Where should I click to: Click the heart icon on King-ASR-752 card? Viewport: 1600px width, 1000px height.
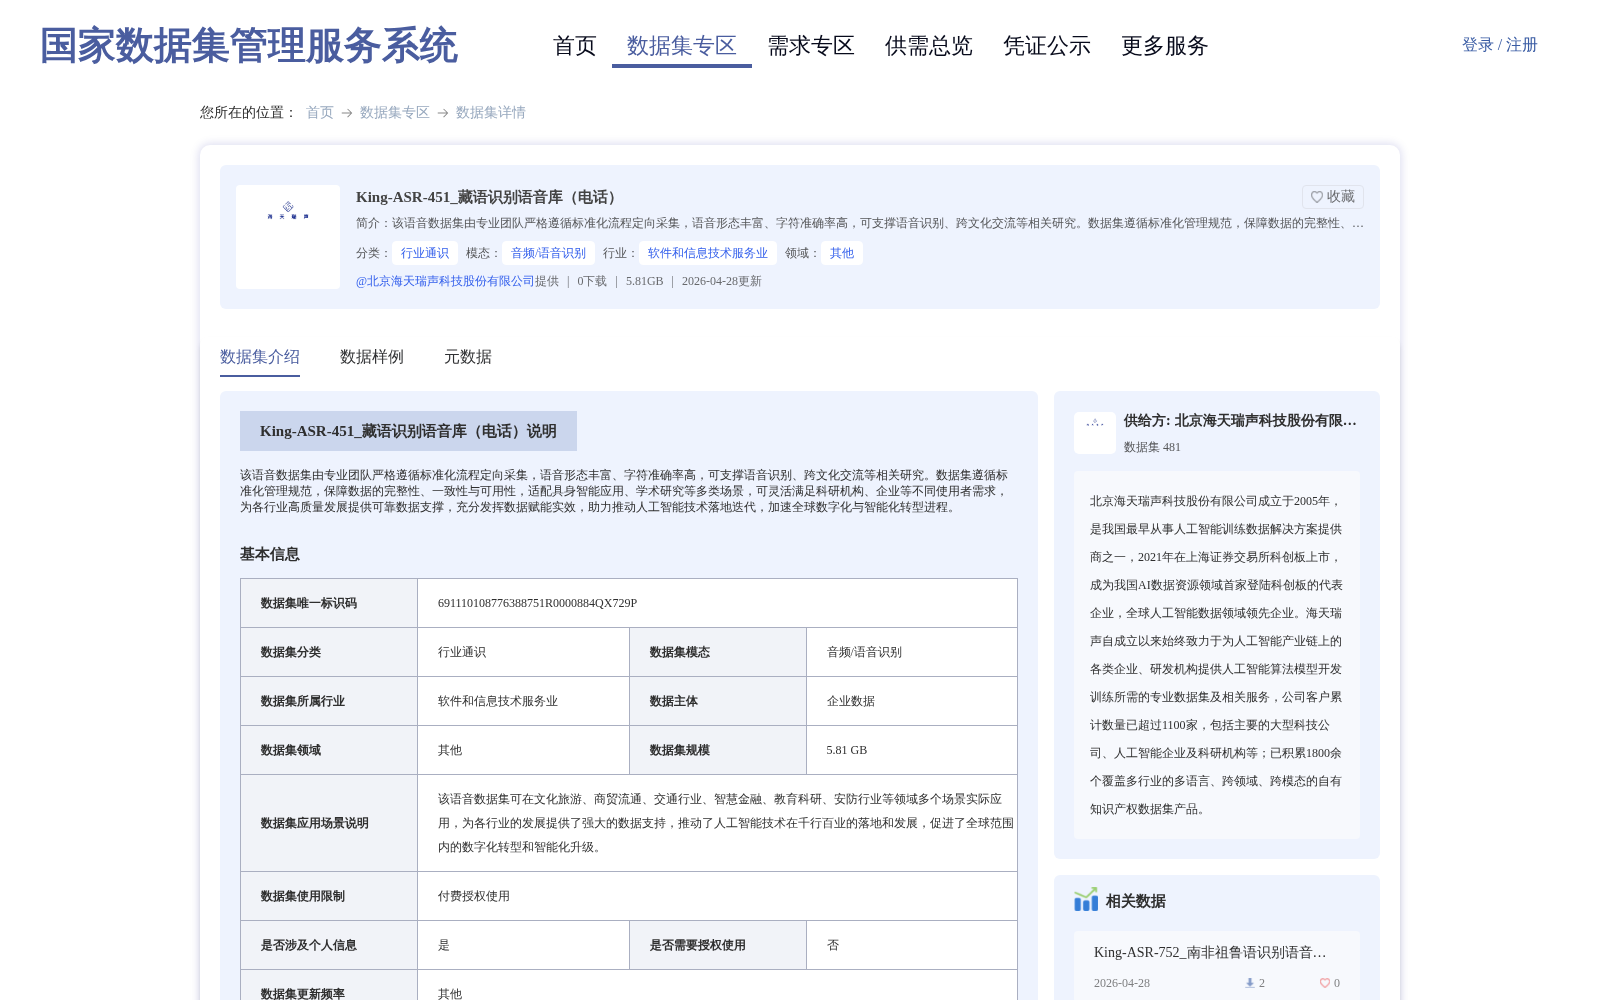click(1324, 983)
